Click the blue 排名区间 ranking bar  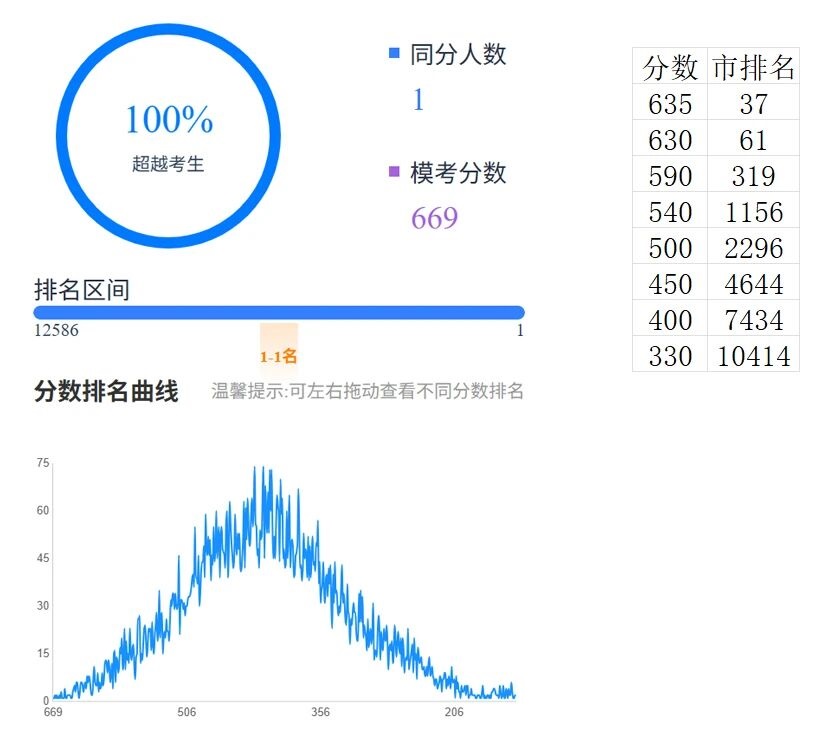tap(278, 312)
